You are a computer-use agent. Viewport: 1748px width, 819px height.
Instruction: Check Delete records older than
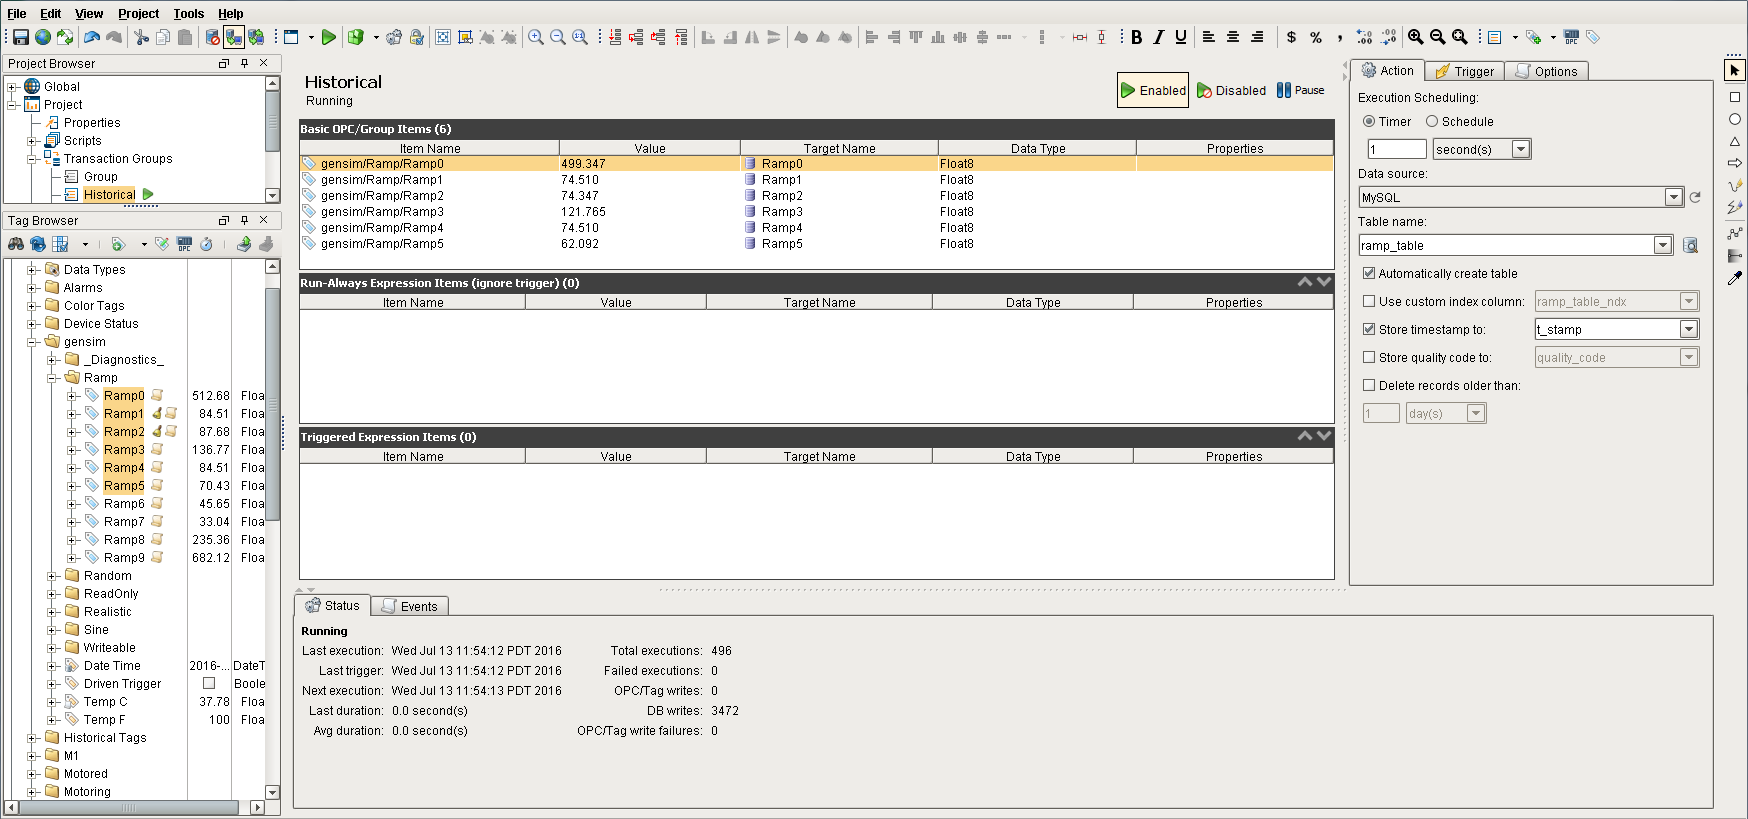[1369, 385]
